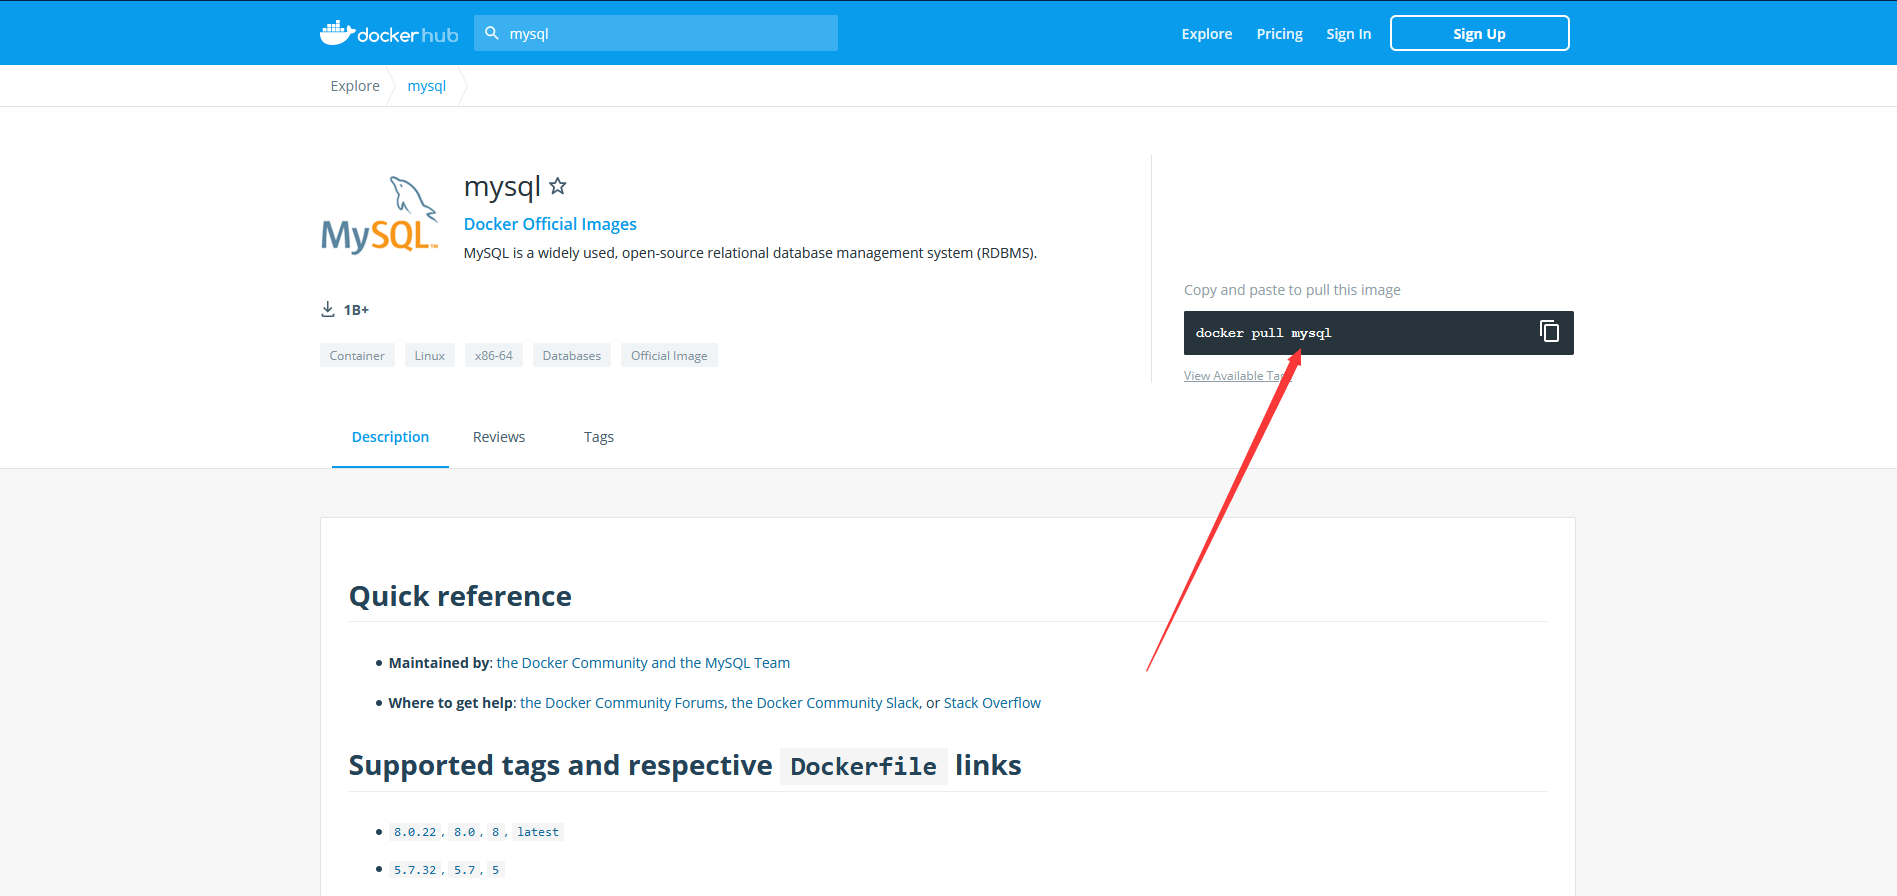1897x896 pixels.
Task: Select the Container tag chip
Action: tap(357, 355)
